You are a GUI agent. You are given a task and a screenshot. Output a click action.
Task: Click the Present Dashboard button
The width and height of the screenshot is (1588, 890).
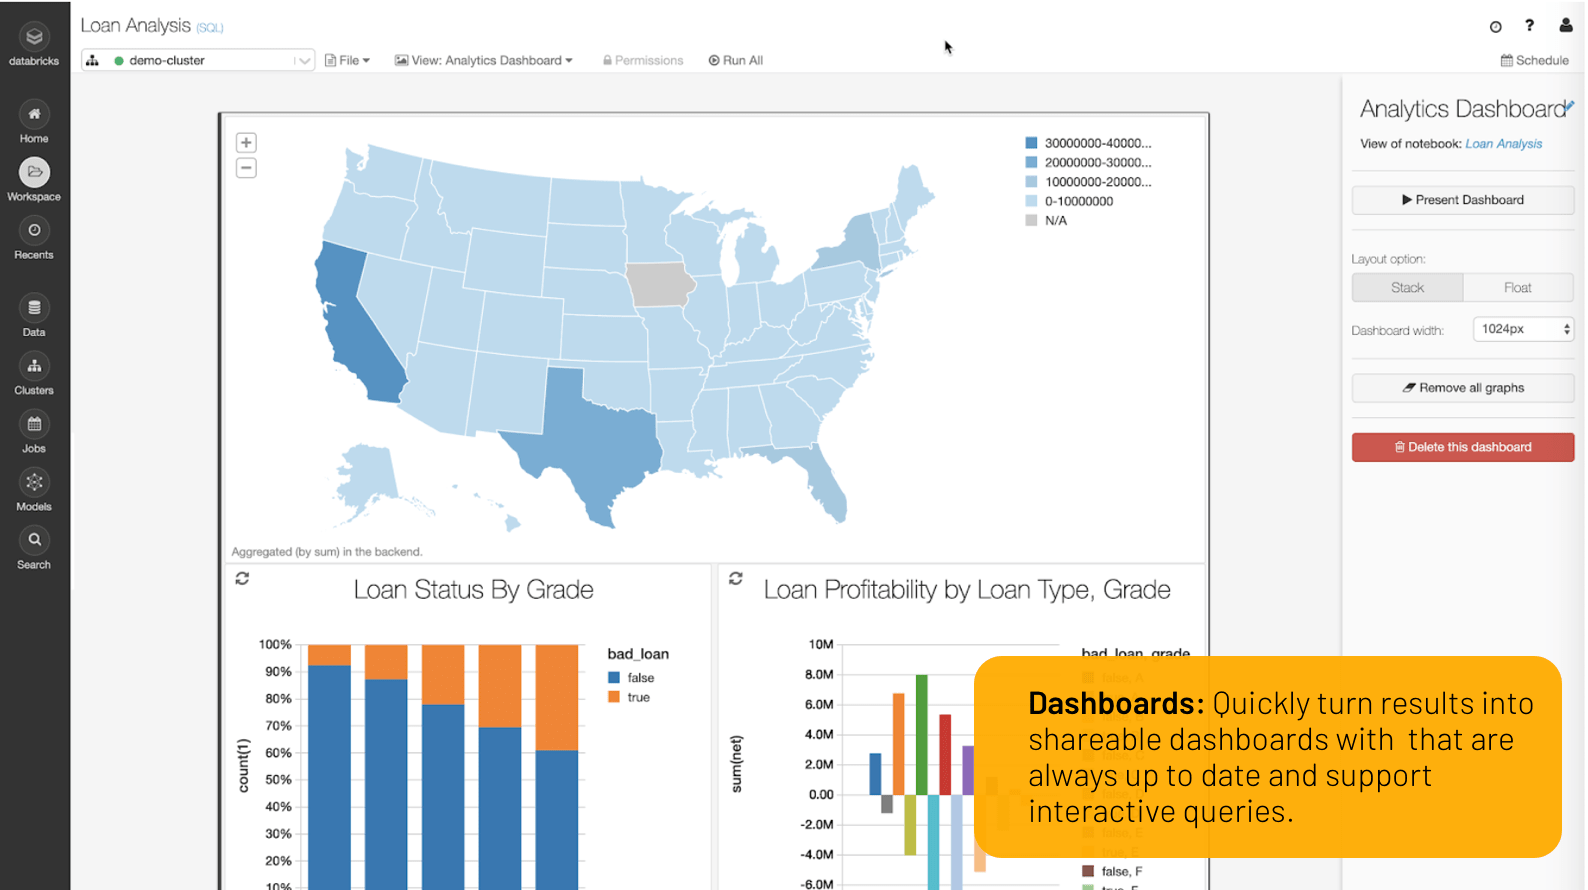click(1462, 200)
